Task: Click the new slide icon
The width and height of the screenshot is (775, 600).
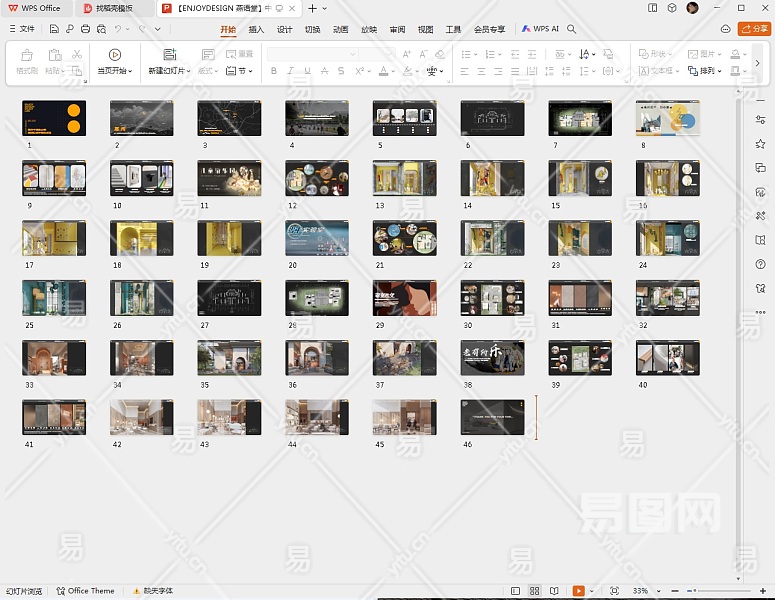Action: 169,55
